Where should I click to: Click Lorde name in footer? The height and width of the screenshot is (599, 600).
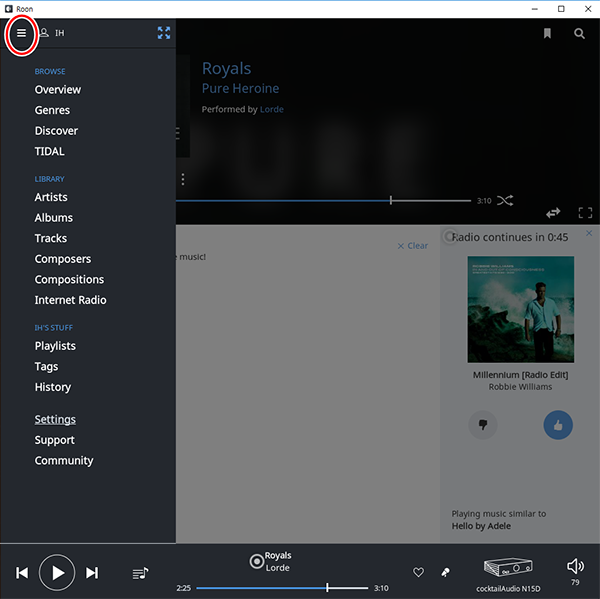tap(277, 568)
